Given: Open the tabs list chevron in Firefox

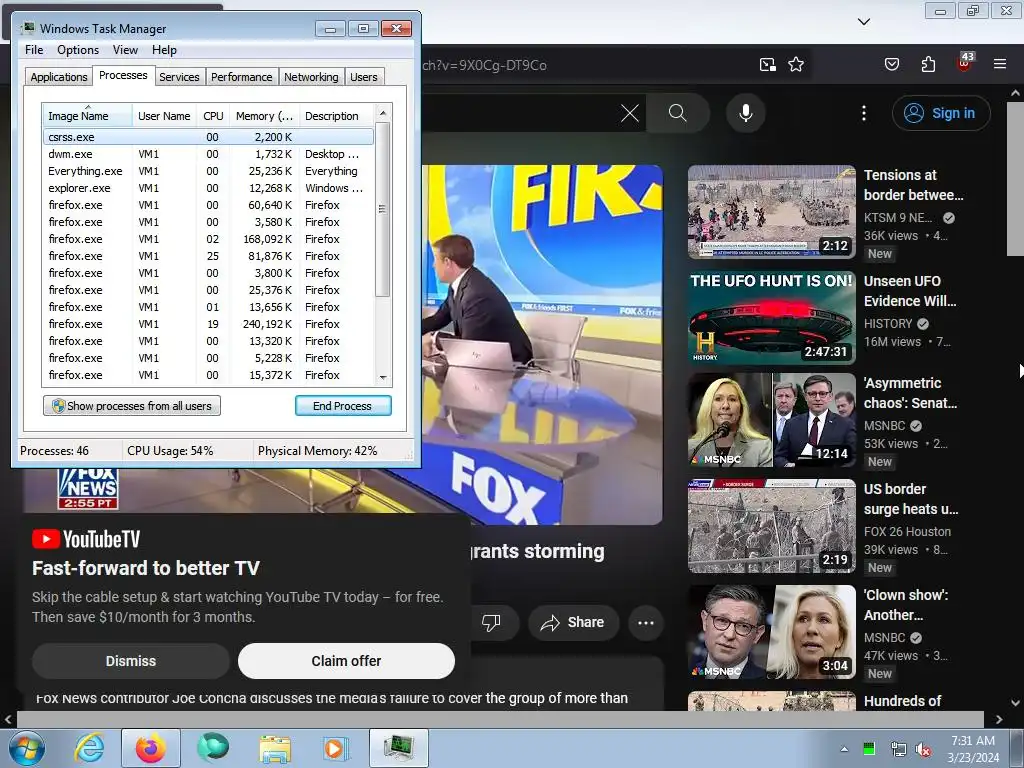Looking at the screenshot, I should point(863,22).
